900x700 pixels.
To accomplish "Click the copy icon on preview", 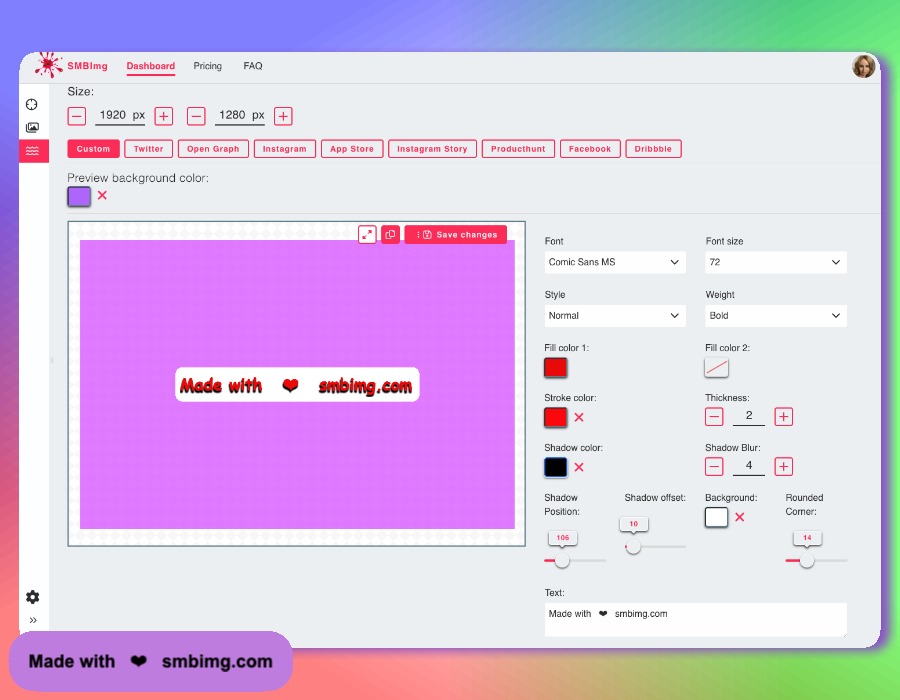I will 390,234.
